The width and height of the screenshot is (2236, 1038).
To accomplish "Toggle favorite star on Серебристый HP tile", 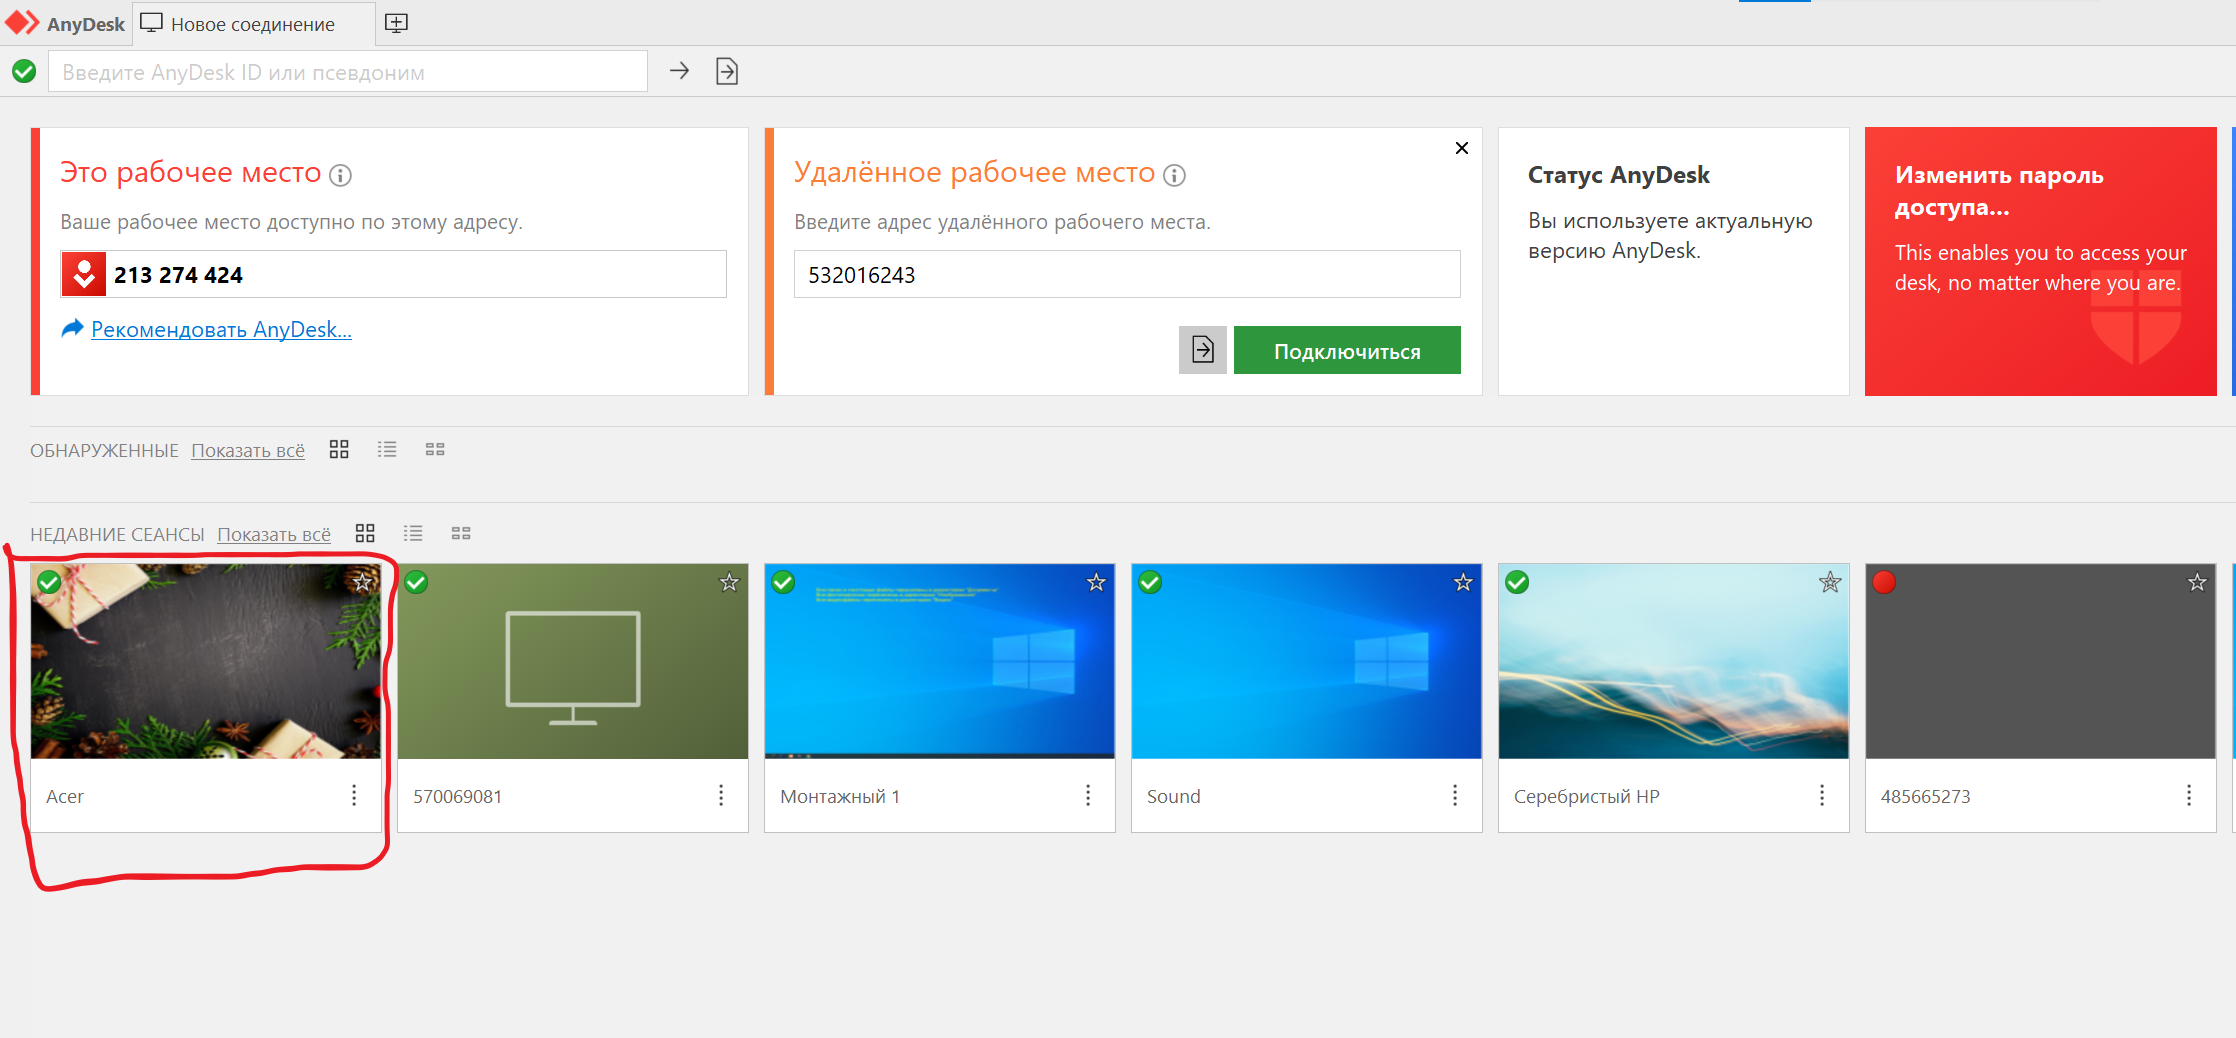I will 1830,582.
